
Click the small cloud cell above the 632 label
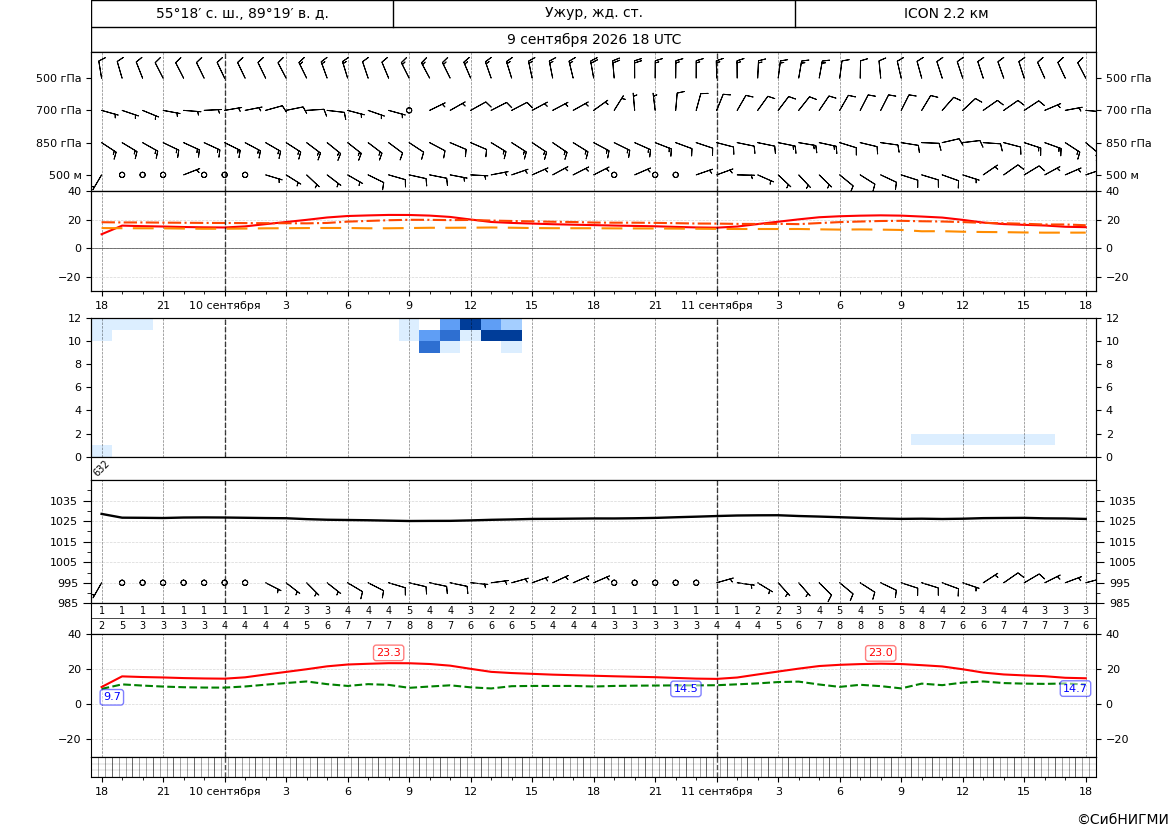[102, 451]
